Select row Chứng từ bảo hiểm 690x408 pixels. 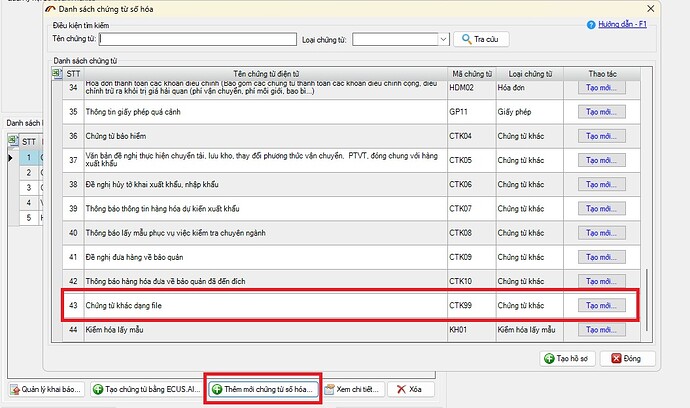(x=351, y=136)
